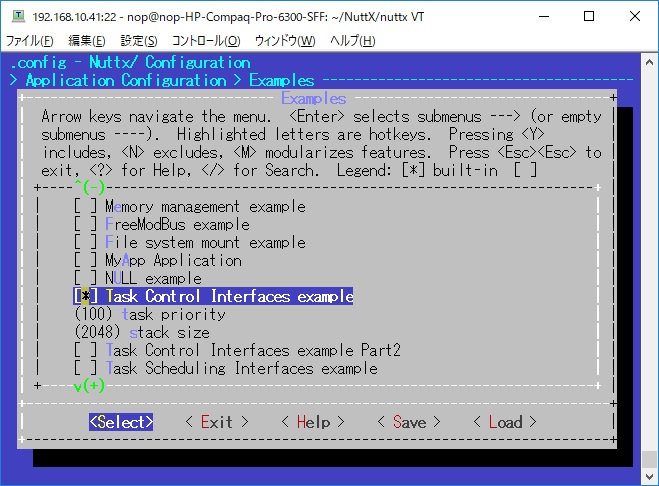Click the Examples breadcrumb text
Screen dimensions: 659x486
tap(282, 80)
